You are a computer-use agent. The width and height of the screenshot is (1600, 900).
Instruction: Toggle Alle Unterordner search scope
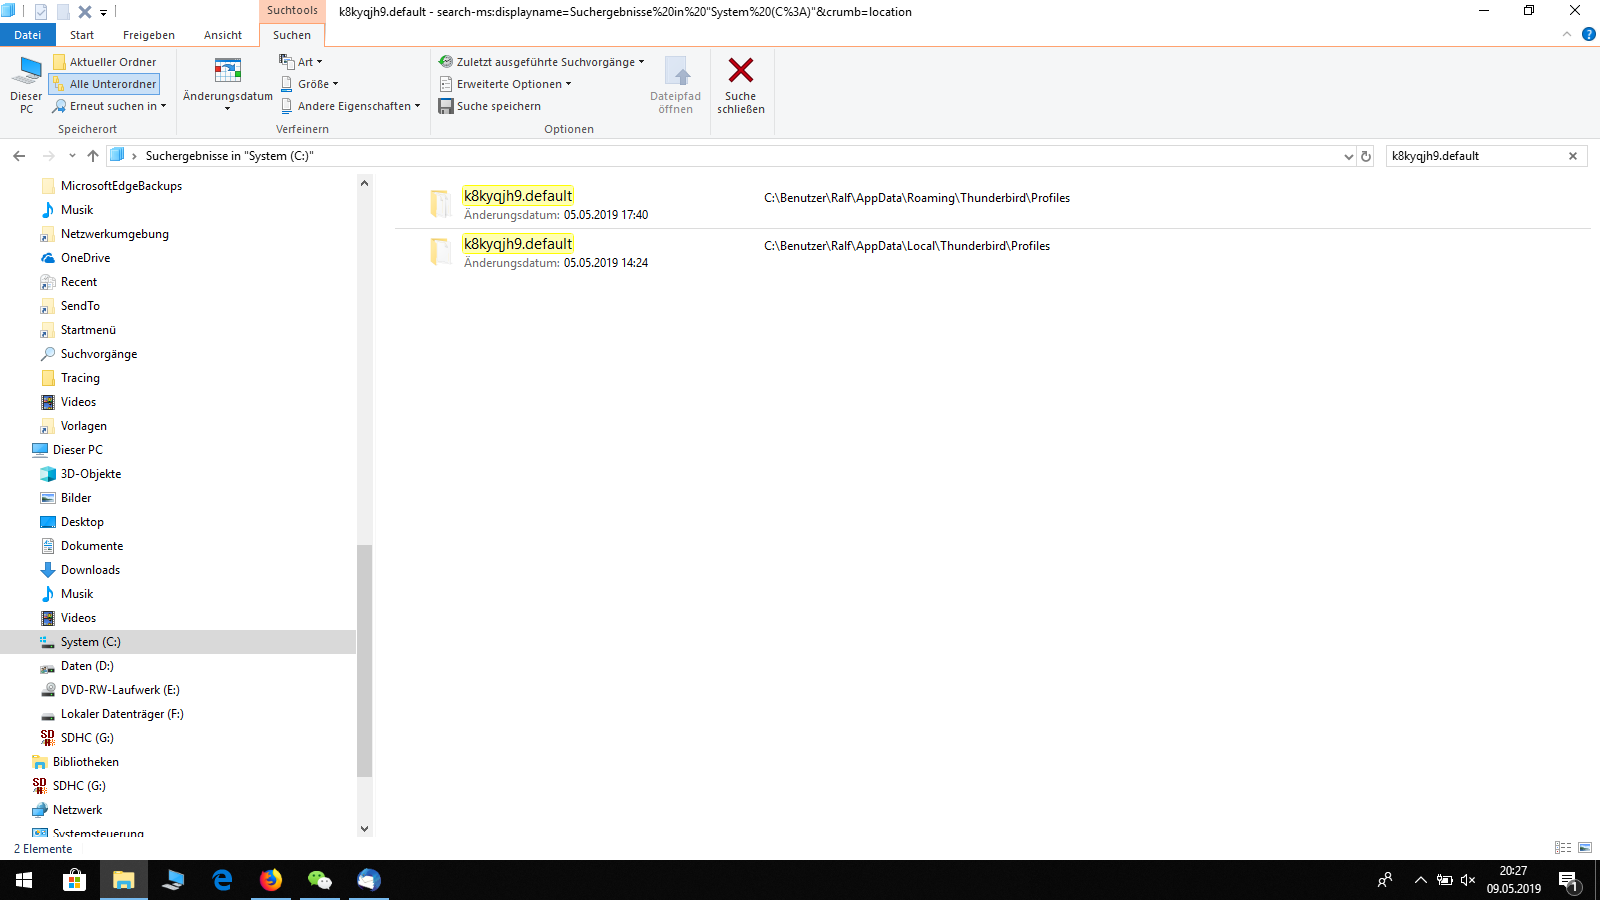point(104,84)
